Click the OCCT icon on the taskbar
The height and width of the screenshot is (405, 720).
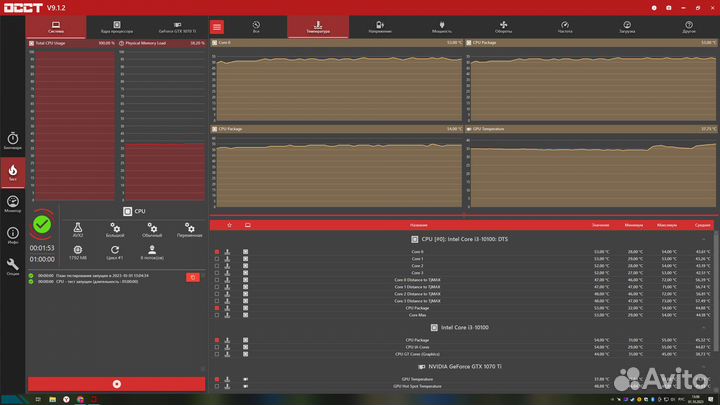click(94, 399)
